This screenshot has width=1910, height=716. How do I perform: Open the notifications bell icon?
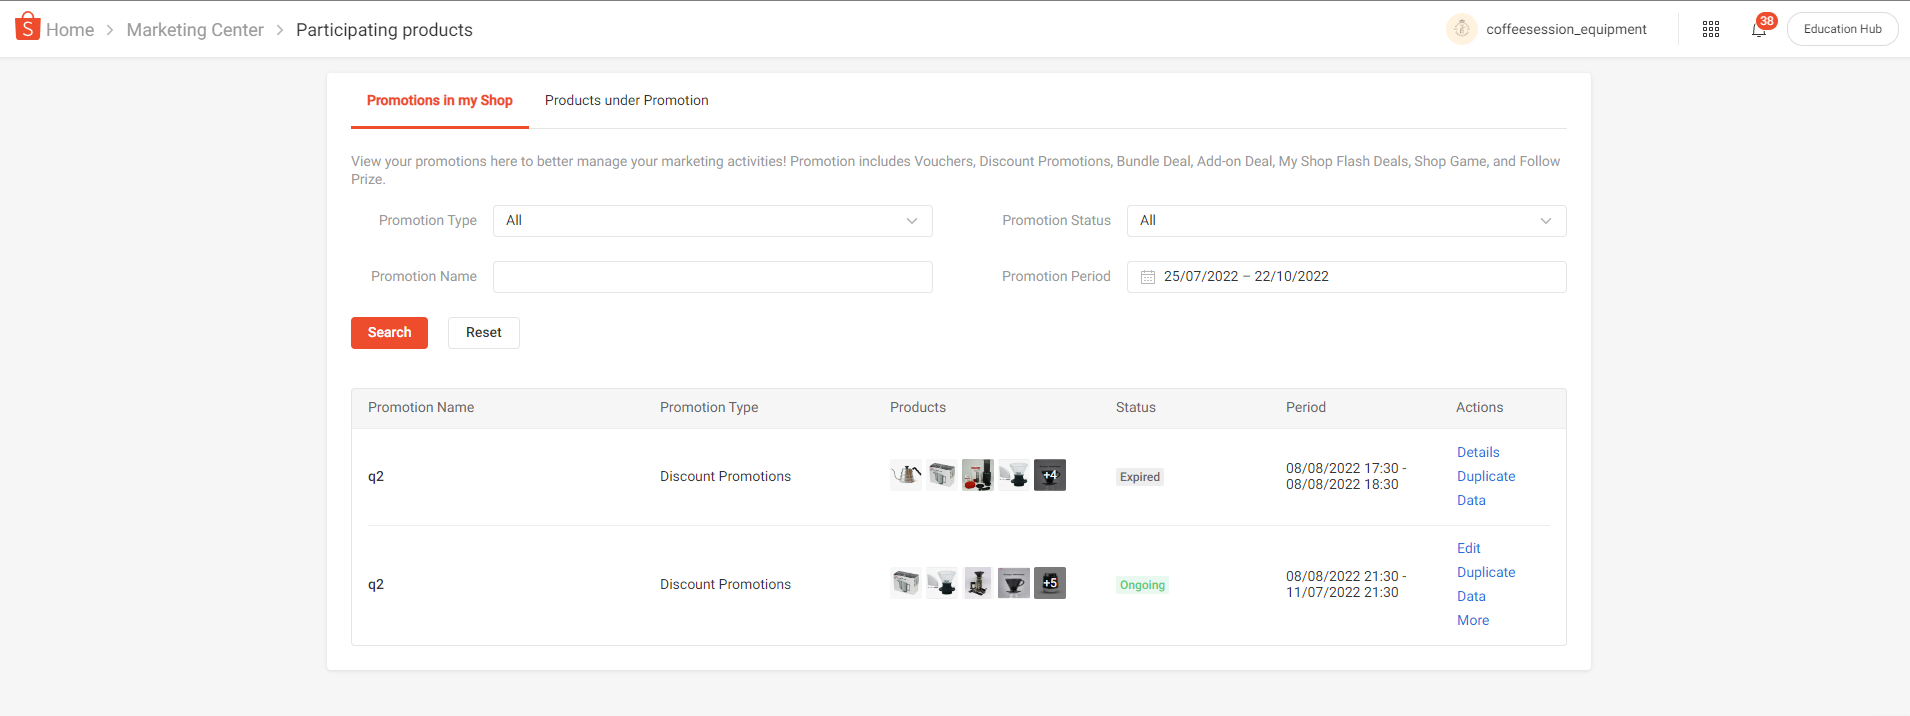tap(1759, 29)
